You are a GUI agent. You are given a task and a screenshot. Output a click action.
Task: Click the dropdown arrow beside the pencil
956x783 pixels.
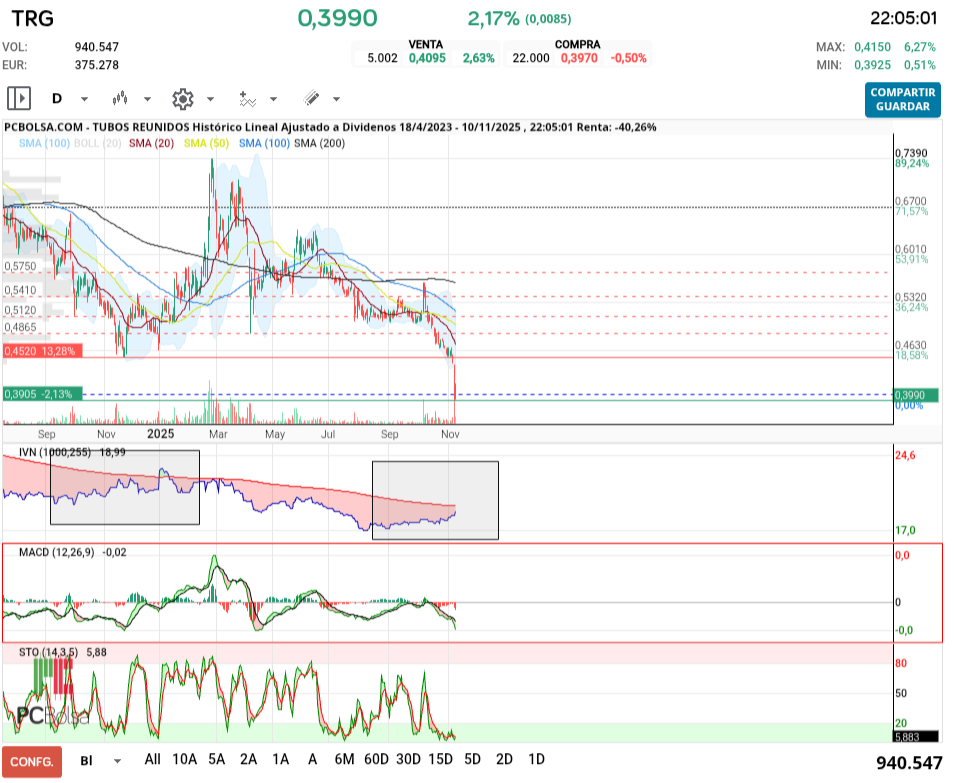(x=336, y=99)
